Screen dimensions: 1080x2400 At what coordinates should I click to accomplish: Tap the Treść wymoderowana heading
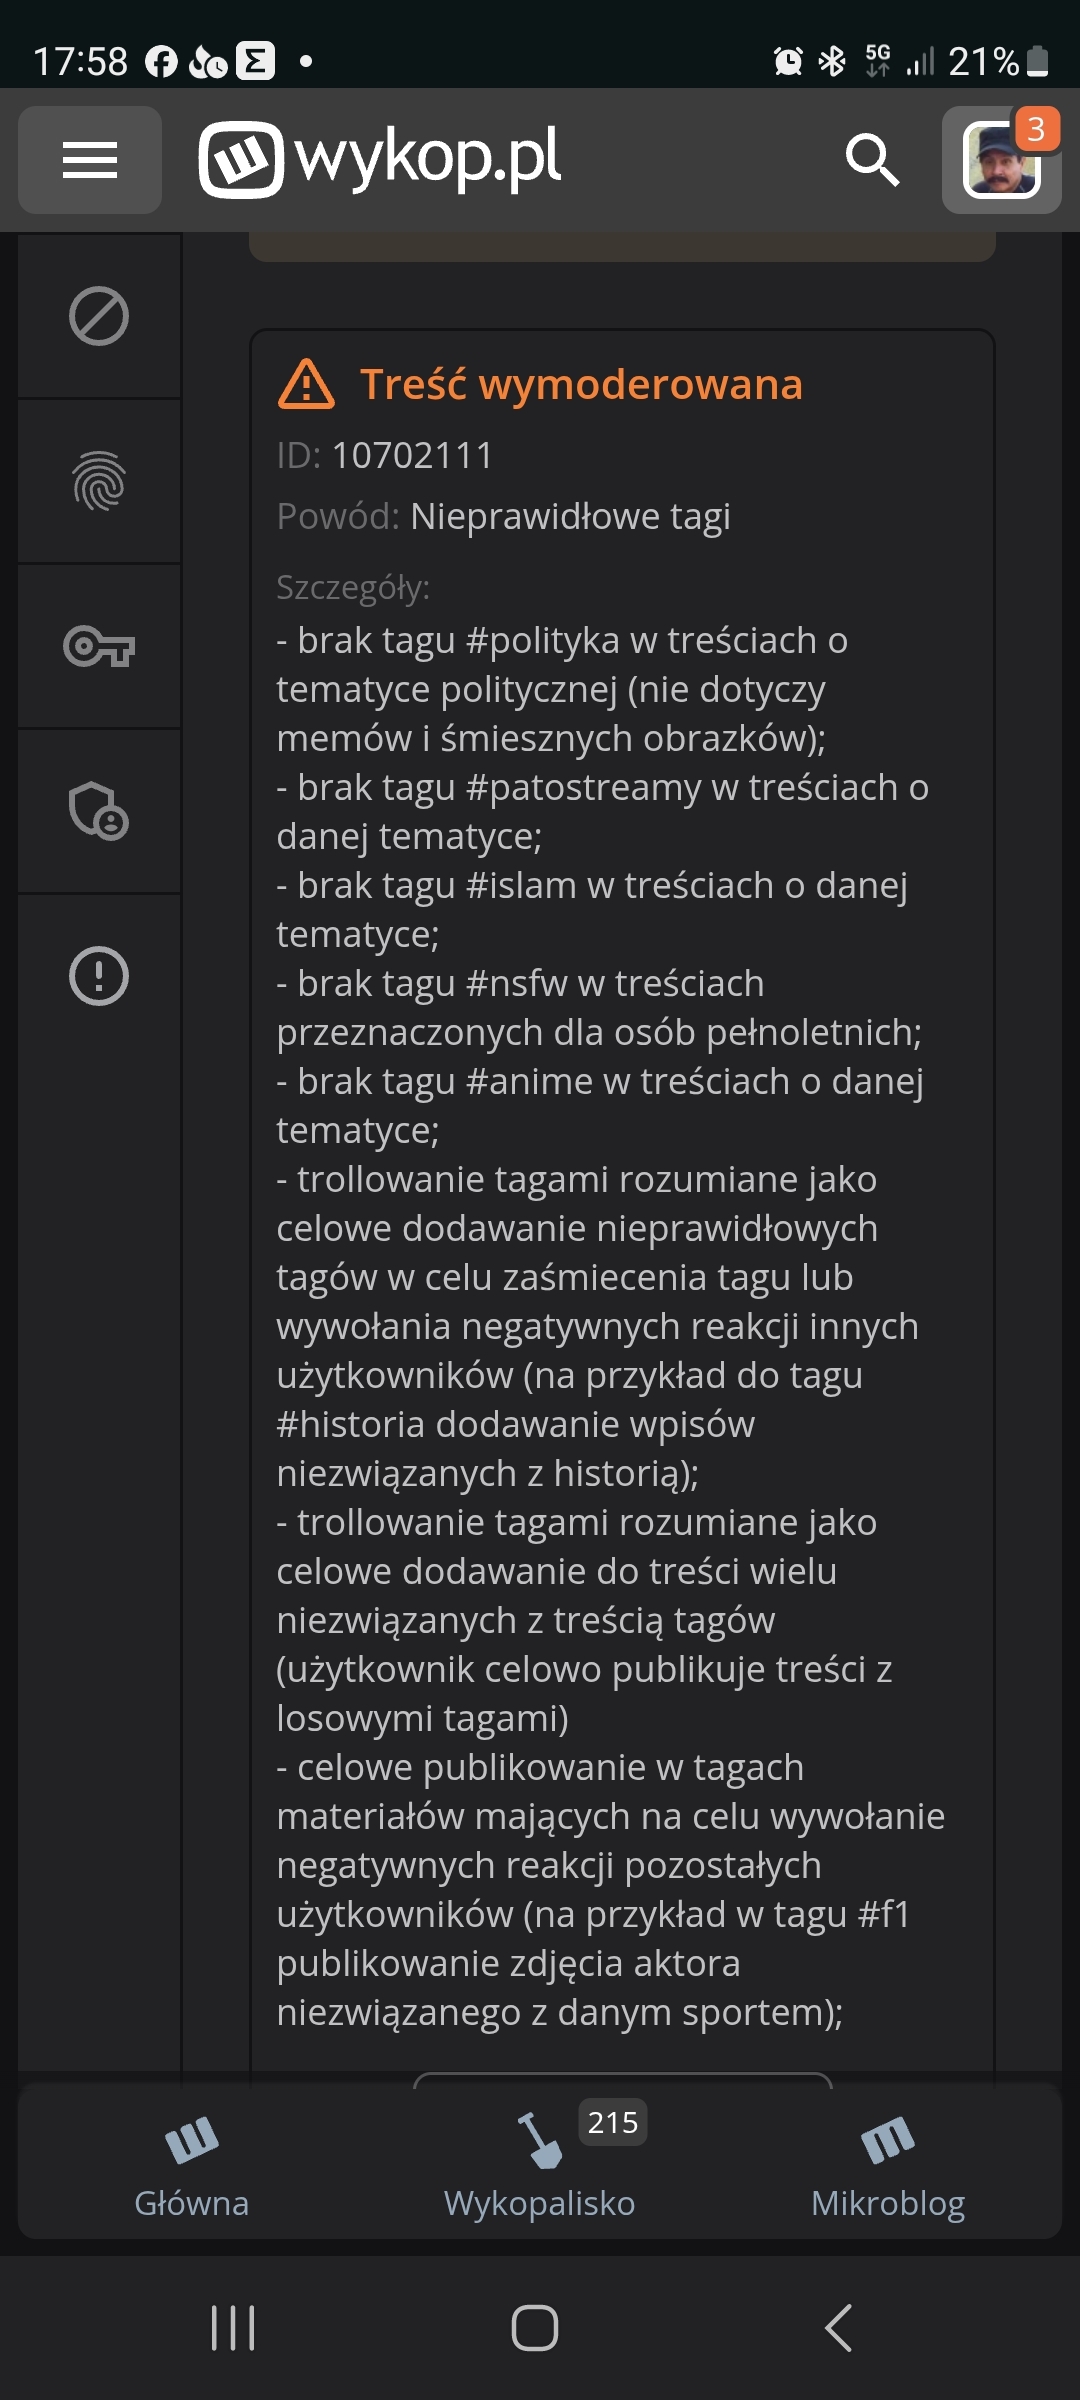(x=581, y=385)
